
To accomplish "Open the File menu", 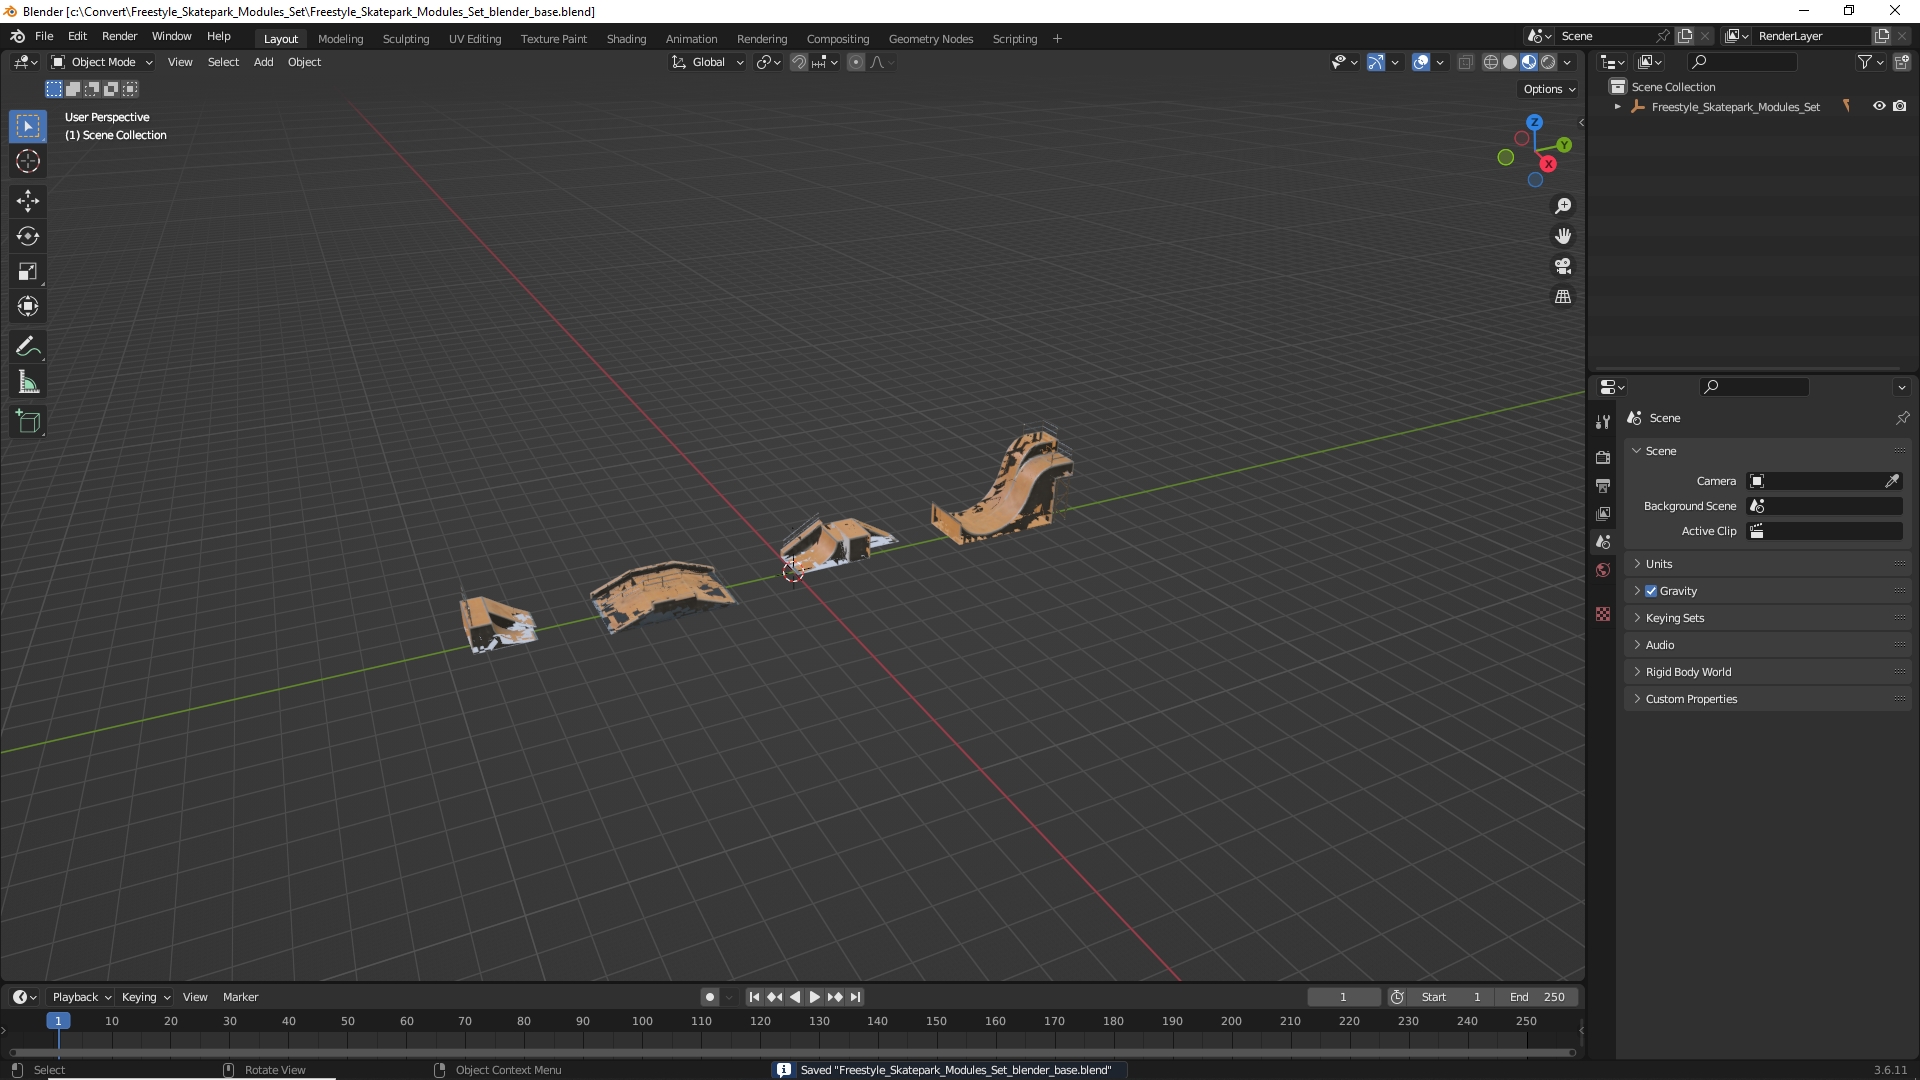I will pos(44,36).
